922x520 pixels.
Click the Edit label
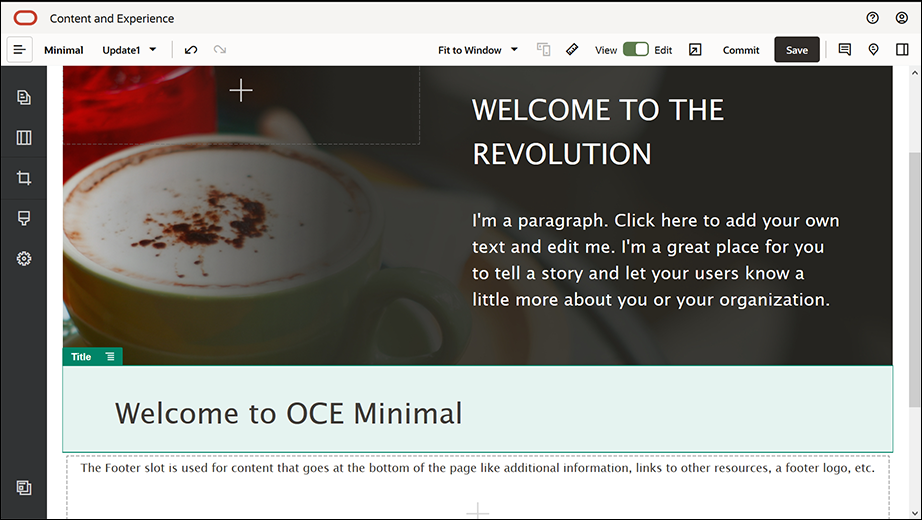(663, 50)
